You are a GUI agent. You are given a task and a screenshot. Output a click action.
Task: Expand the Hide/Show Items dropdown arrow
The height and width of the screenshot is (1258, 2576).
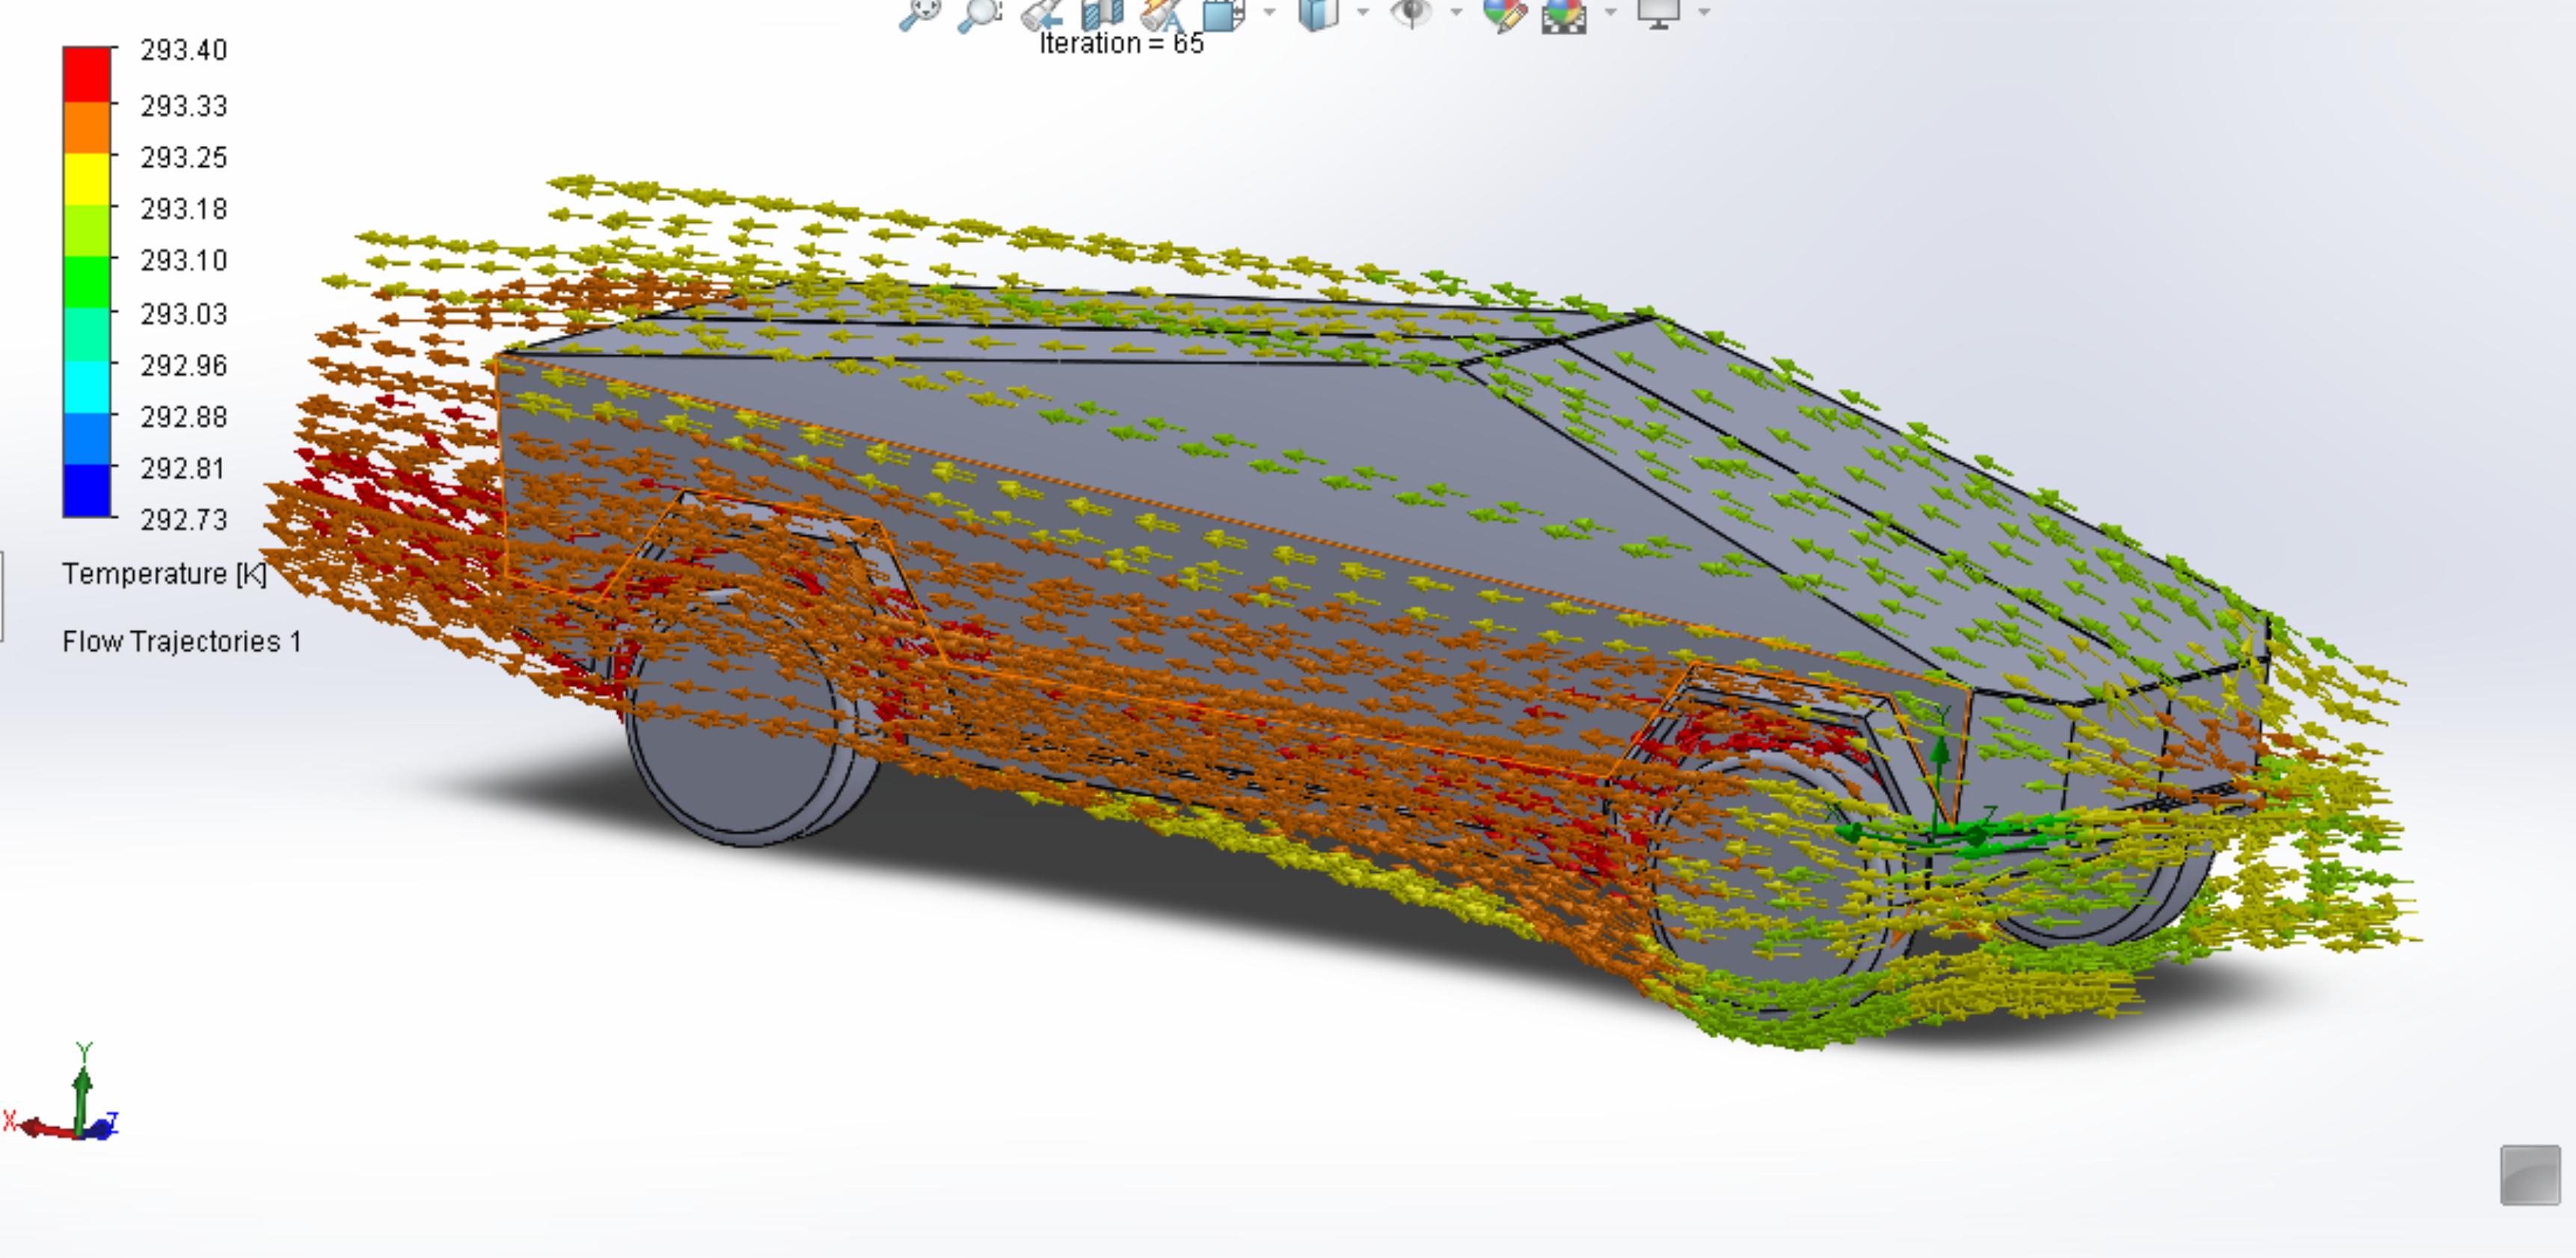click(1456, 12)
